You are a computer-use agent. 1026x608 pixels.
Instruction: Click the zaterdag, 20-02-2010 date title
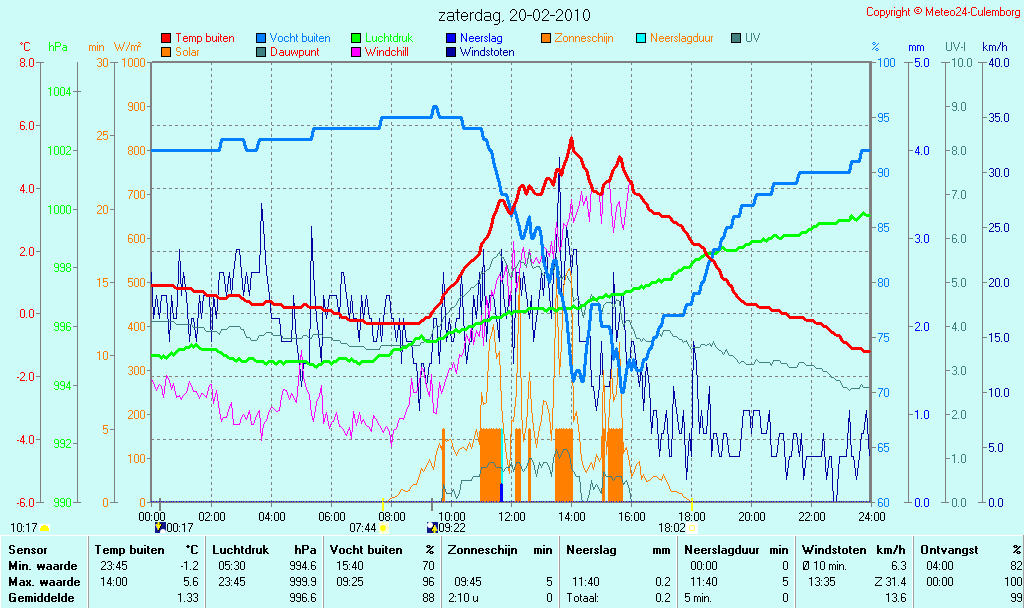pyautogui.click(x=514, y=15)
